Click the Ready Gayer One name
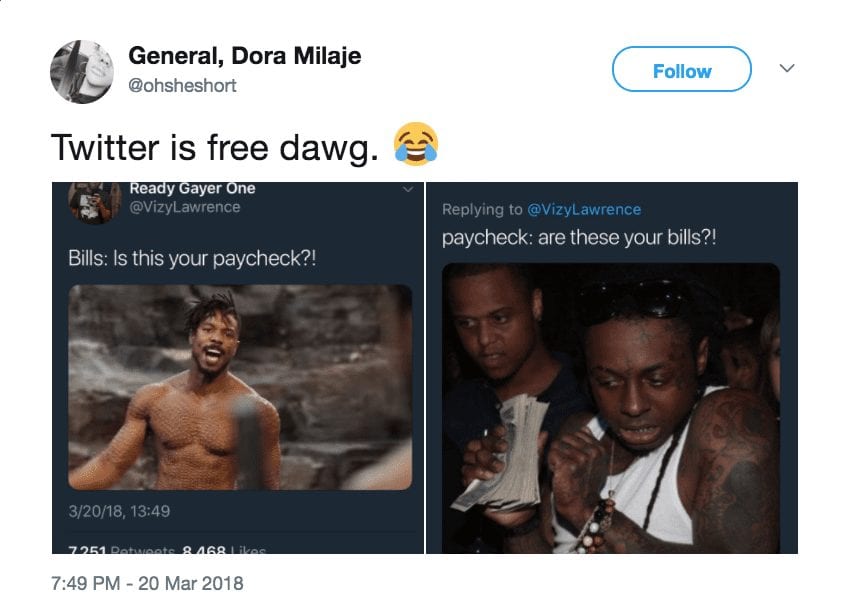Image resolution: width=844 pixels, height=606 pixels. pos(192,188)
